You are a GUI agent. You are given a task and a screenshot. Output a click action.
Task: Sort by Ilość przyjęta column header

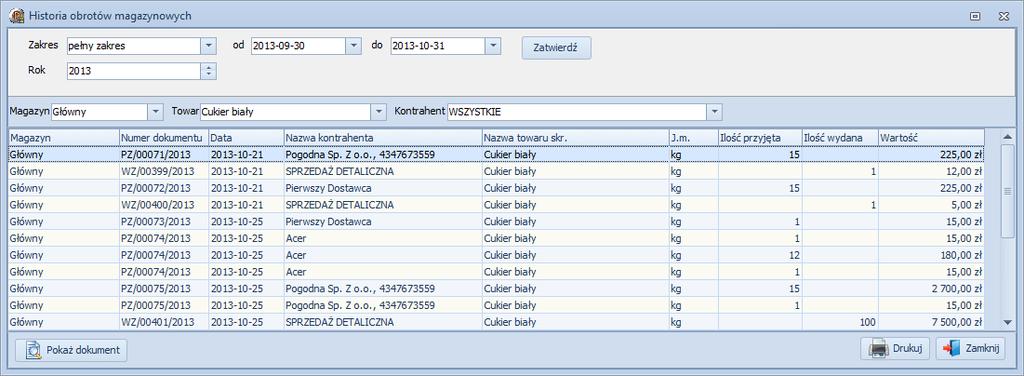pos(760,138)
